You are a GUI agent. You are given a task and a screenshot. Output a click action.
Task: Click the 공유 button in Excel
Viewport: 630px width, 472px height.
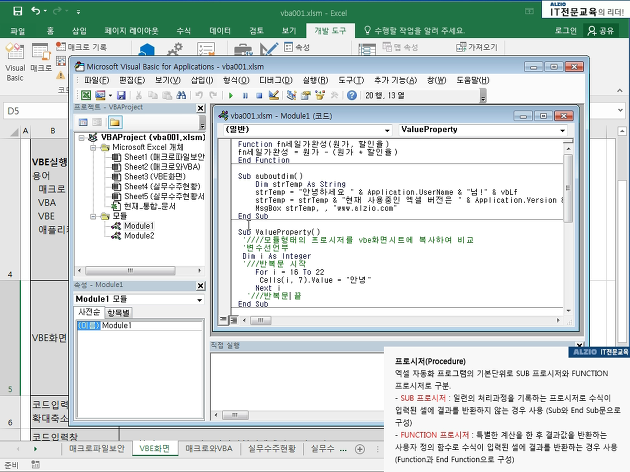coord(601,31)
